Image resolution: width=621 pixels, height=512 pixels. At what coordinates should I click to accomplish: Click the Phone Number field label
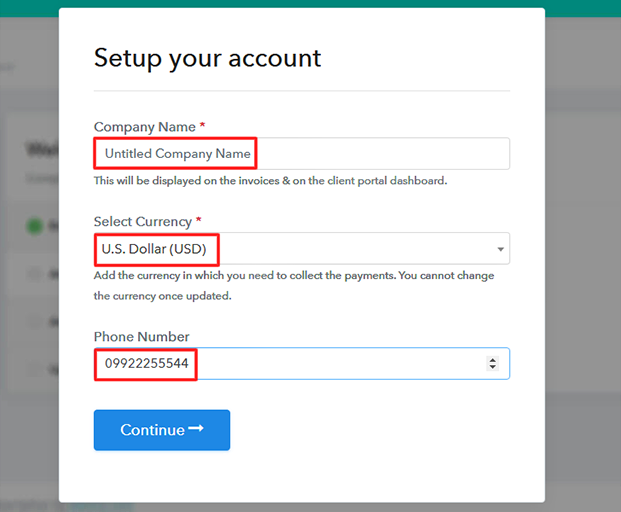[x=141, y=337]
